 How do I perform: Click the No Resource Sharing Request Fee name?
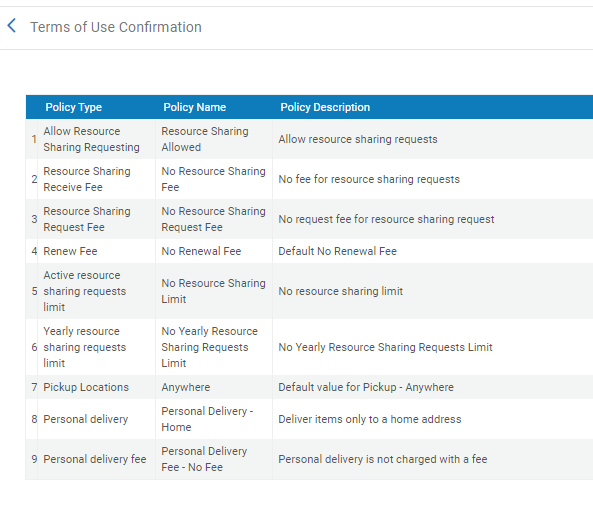pos(213,219)
